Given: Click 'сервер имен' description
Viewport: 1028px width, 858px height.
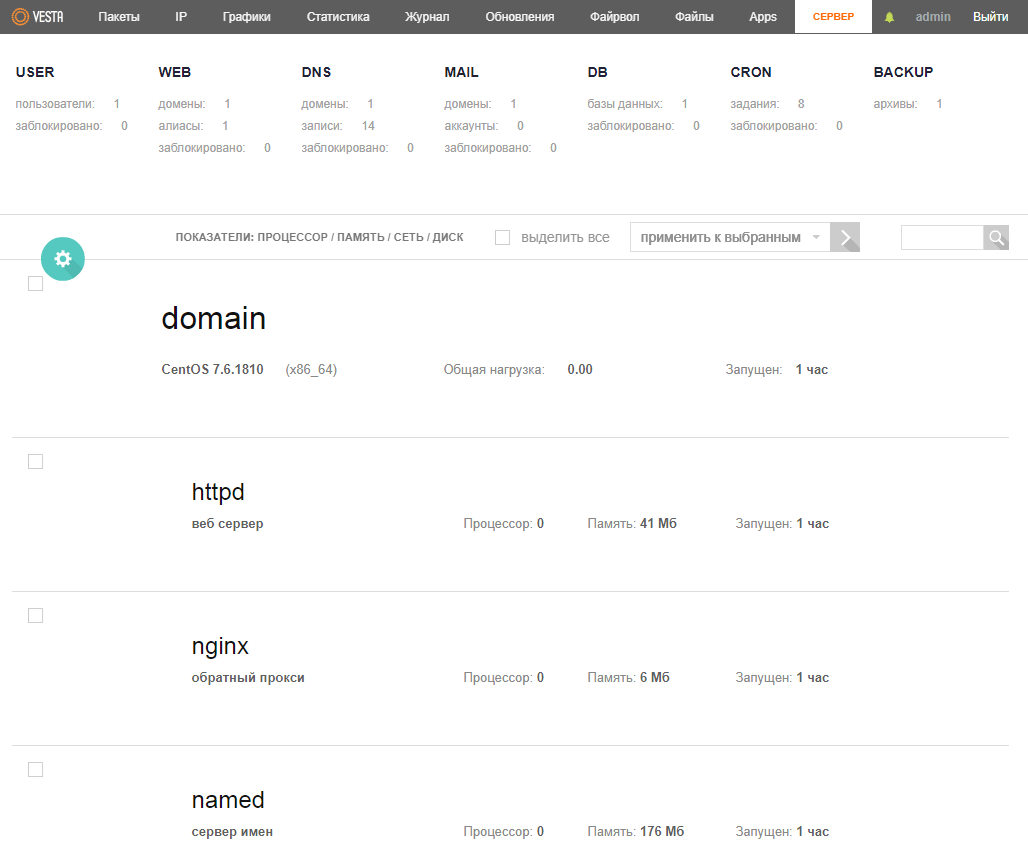Looking at the screenshot, I should [232, 832].
